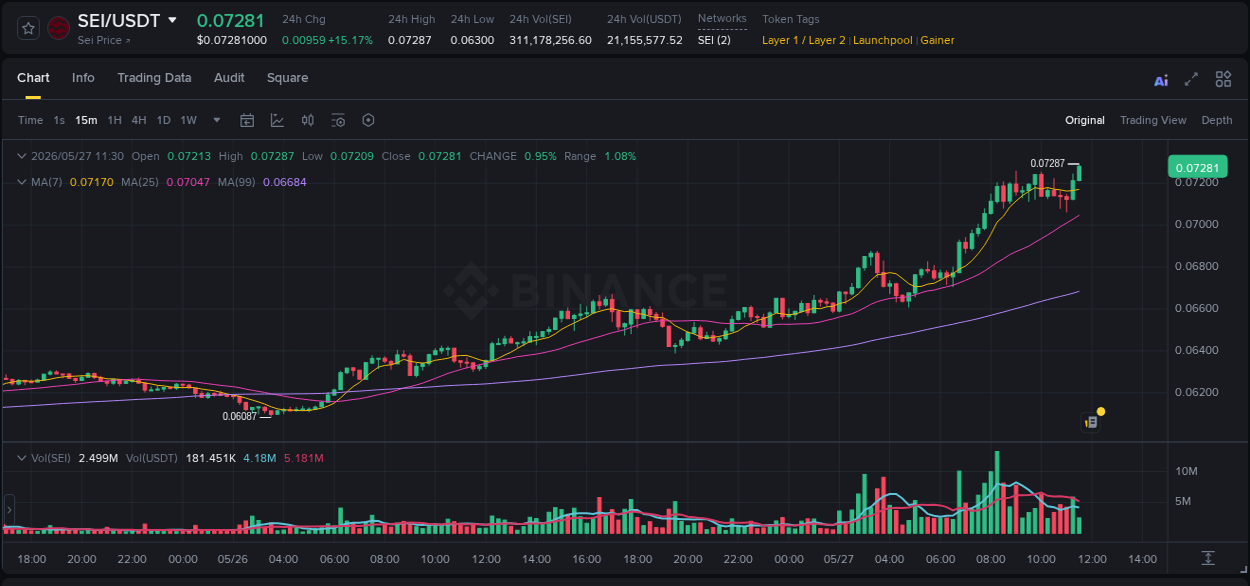This screenshot has height=586, width=1250.
Task: Click the MA(99) indicator label
Action: [238, 182]
